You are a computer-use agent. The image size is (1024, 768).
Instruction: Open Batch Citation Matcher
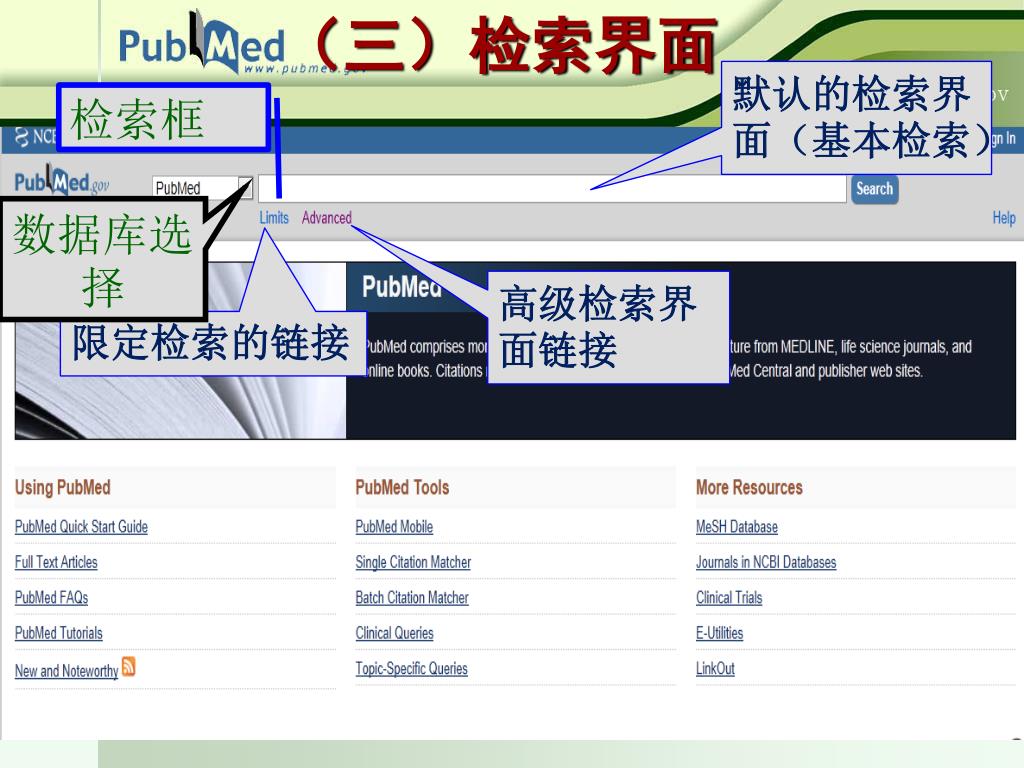pyautogui.click(x=411, y=598)
